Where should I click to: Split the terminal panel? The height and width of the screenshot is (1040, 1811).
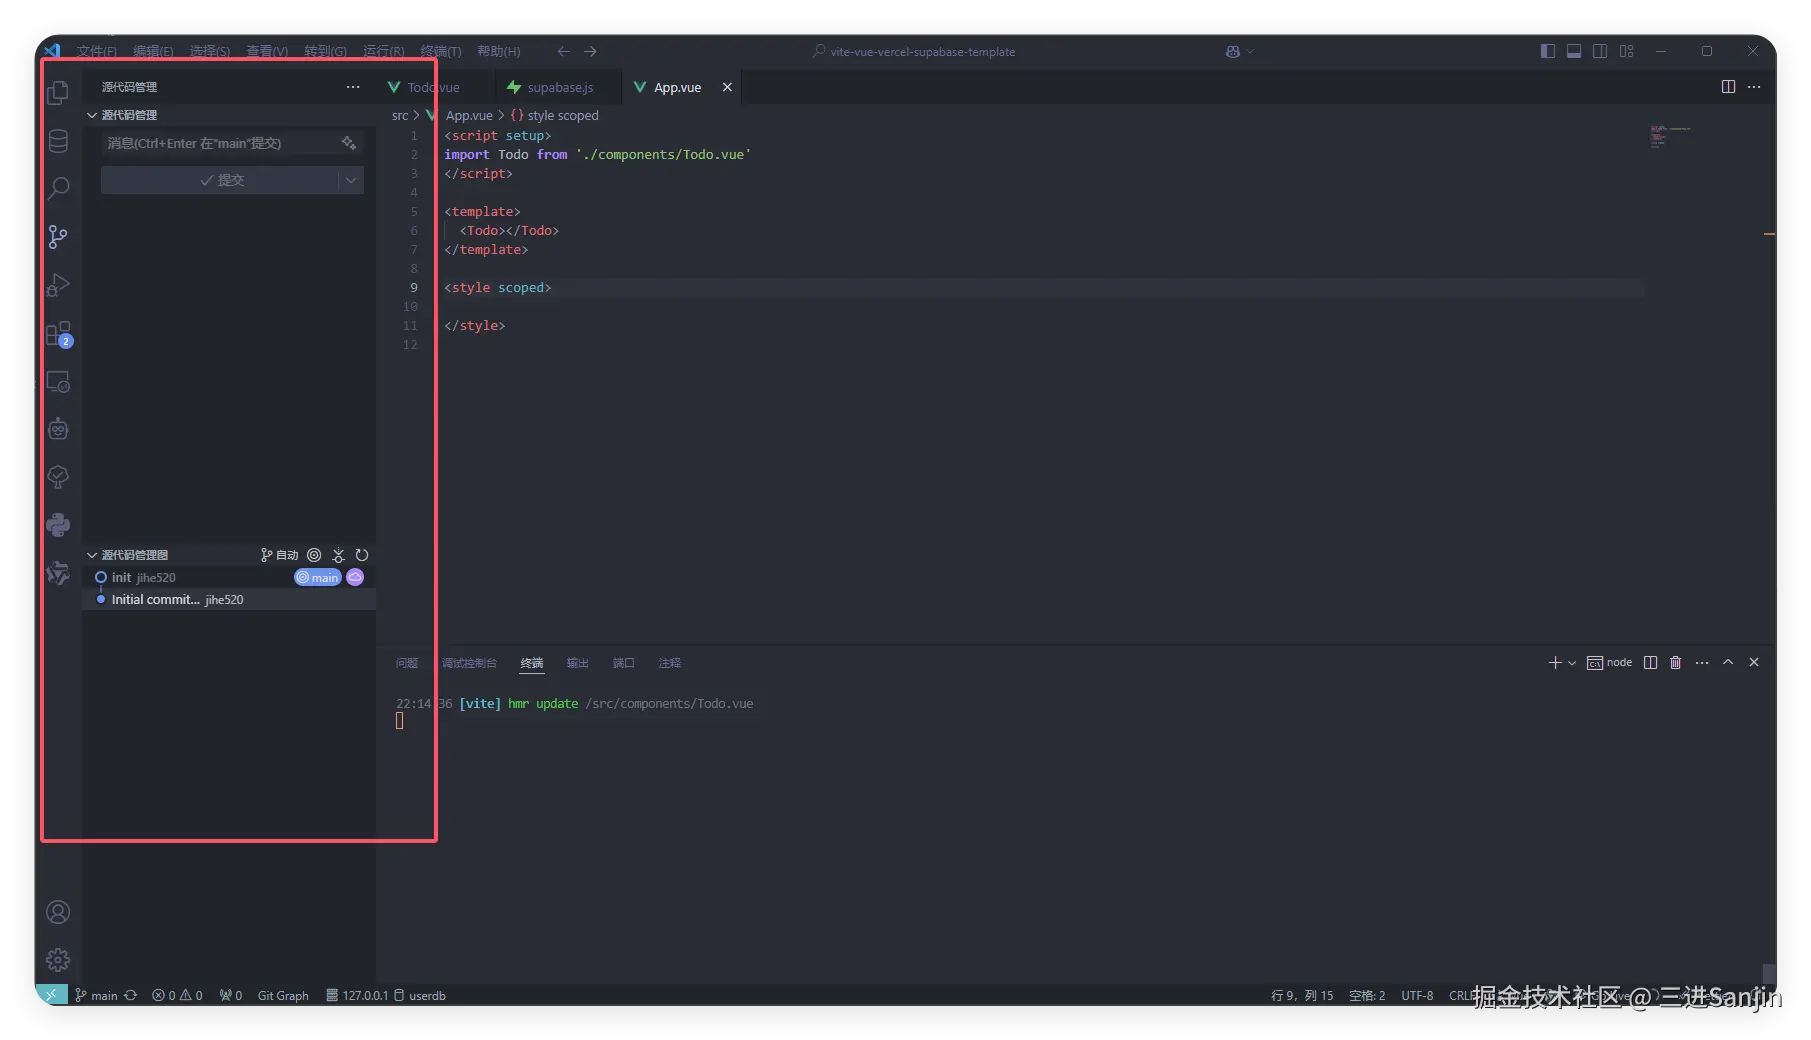[1650, 662]
